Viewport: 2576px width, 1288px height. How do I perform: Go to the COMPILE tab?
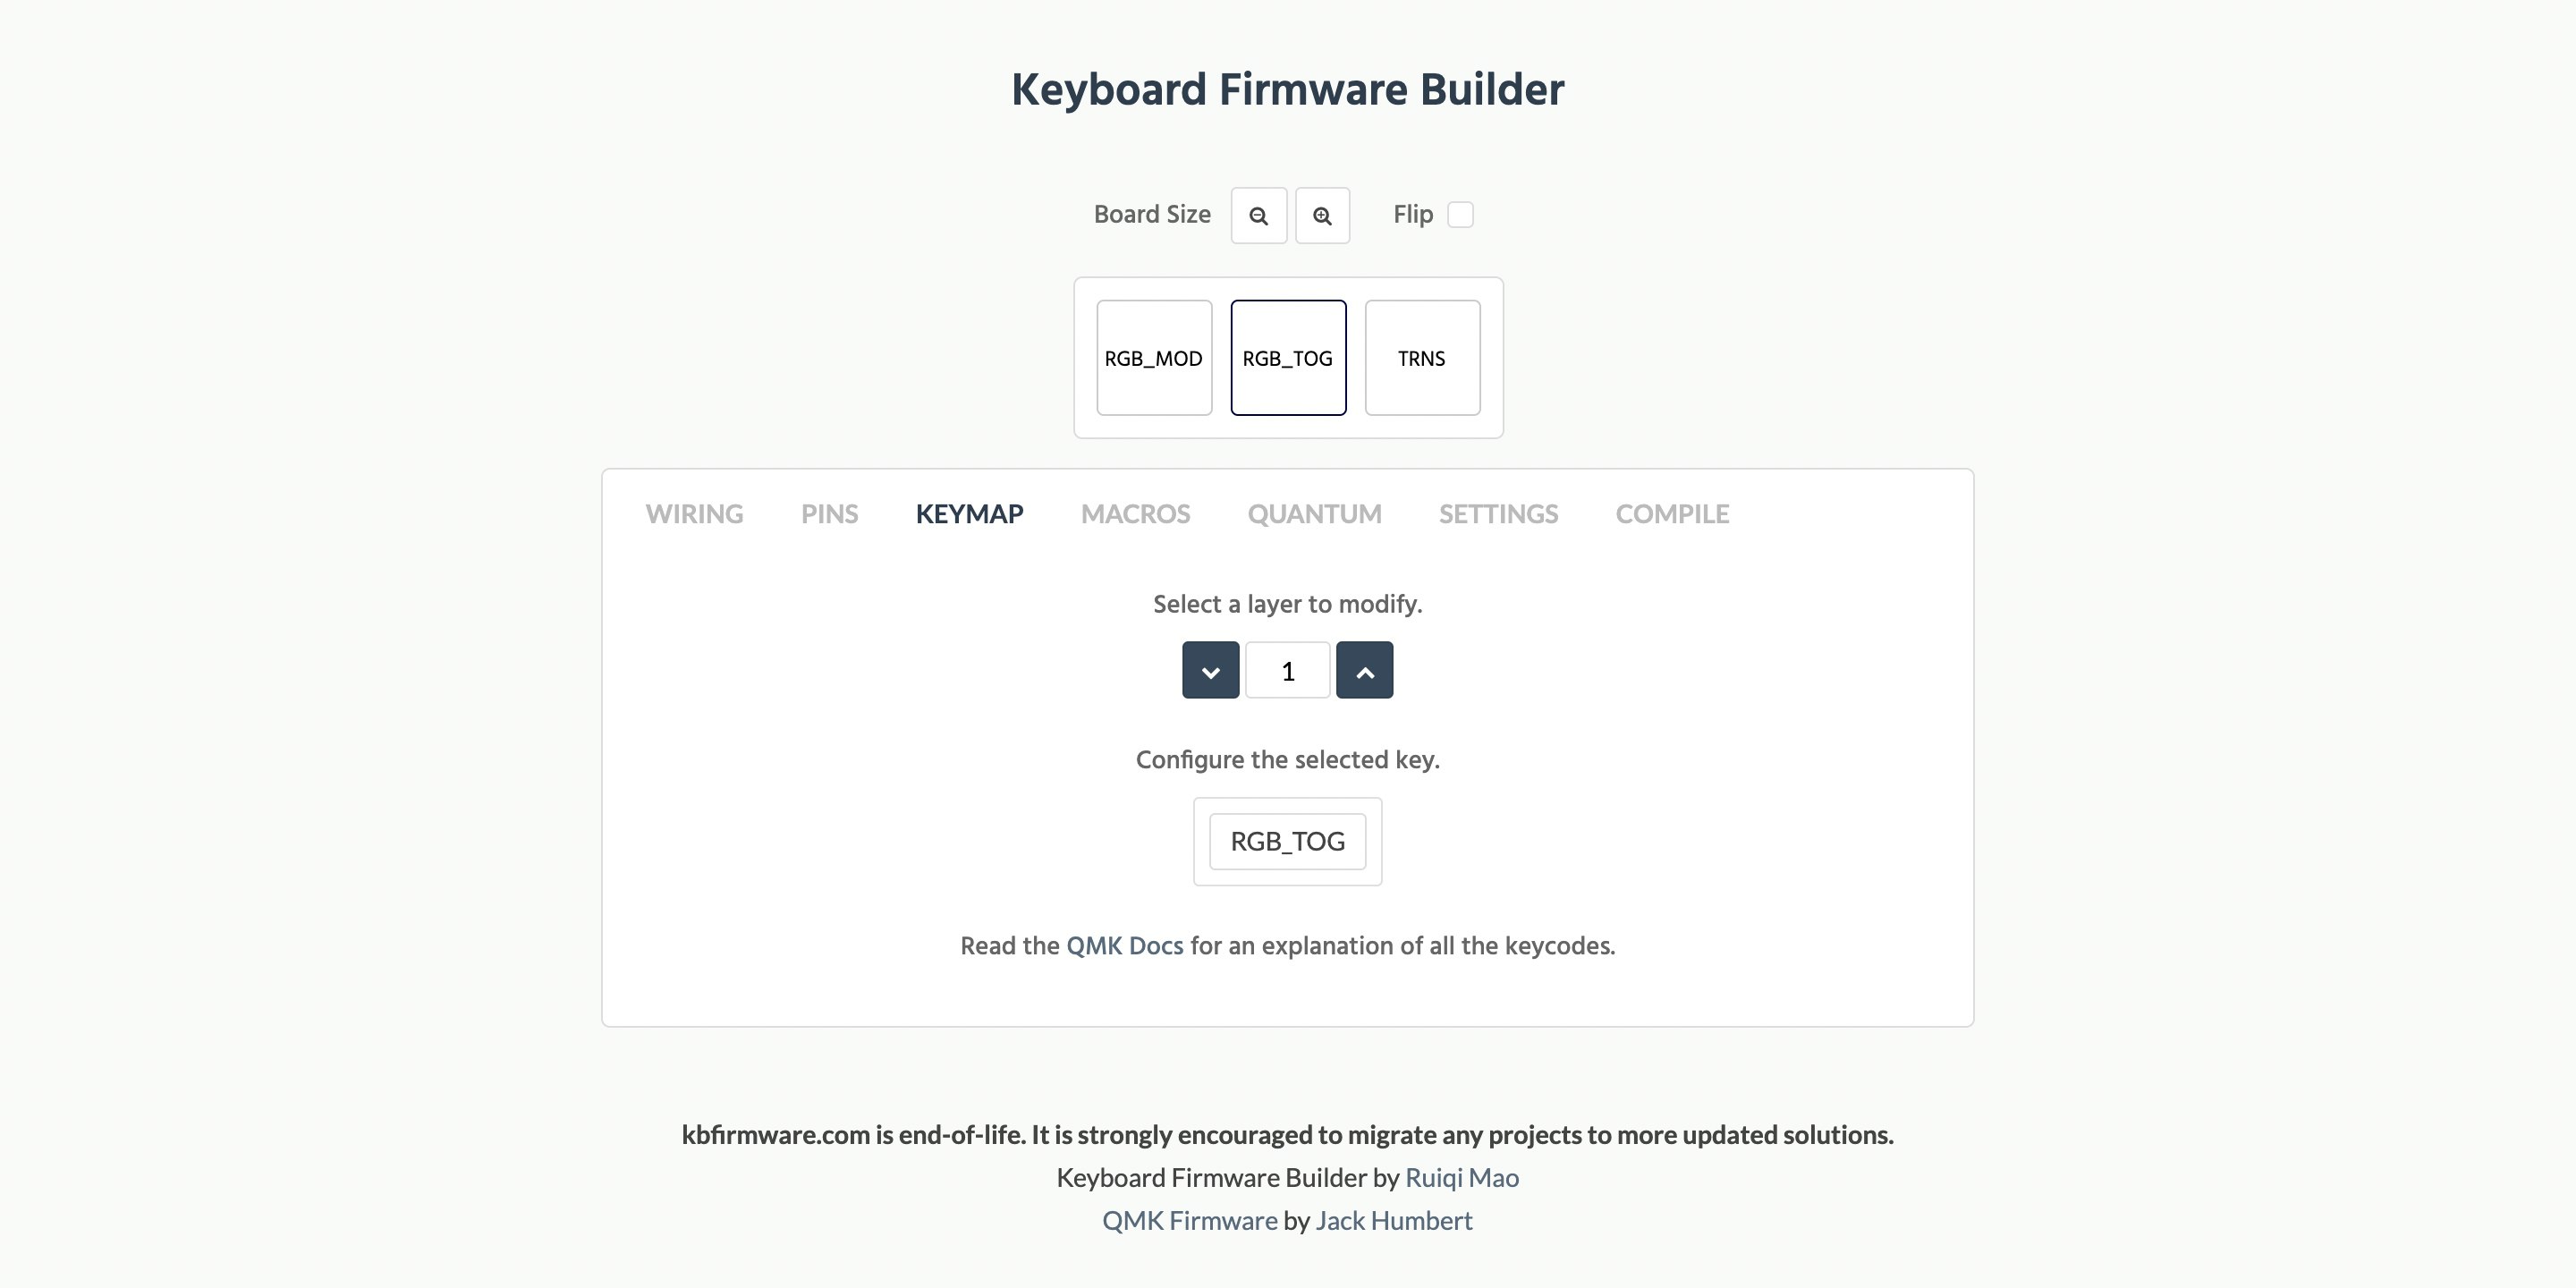pos(1671,513)
